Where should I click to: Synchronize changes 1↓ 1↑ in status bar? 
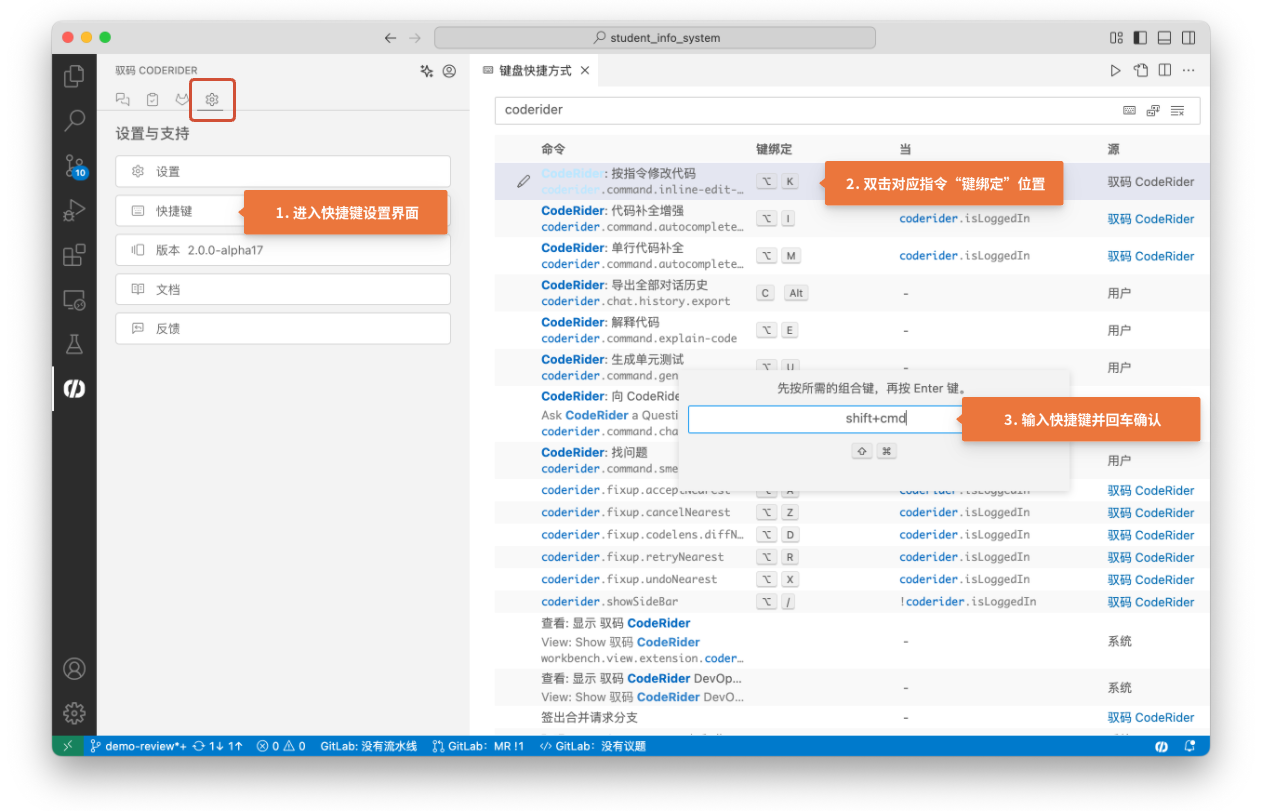click(218, 746)
